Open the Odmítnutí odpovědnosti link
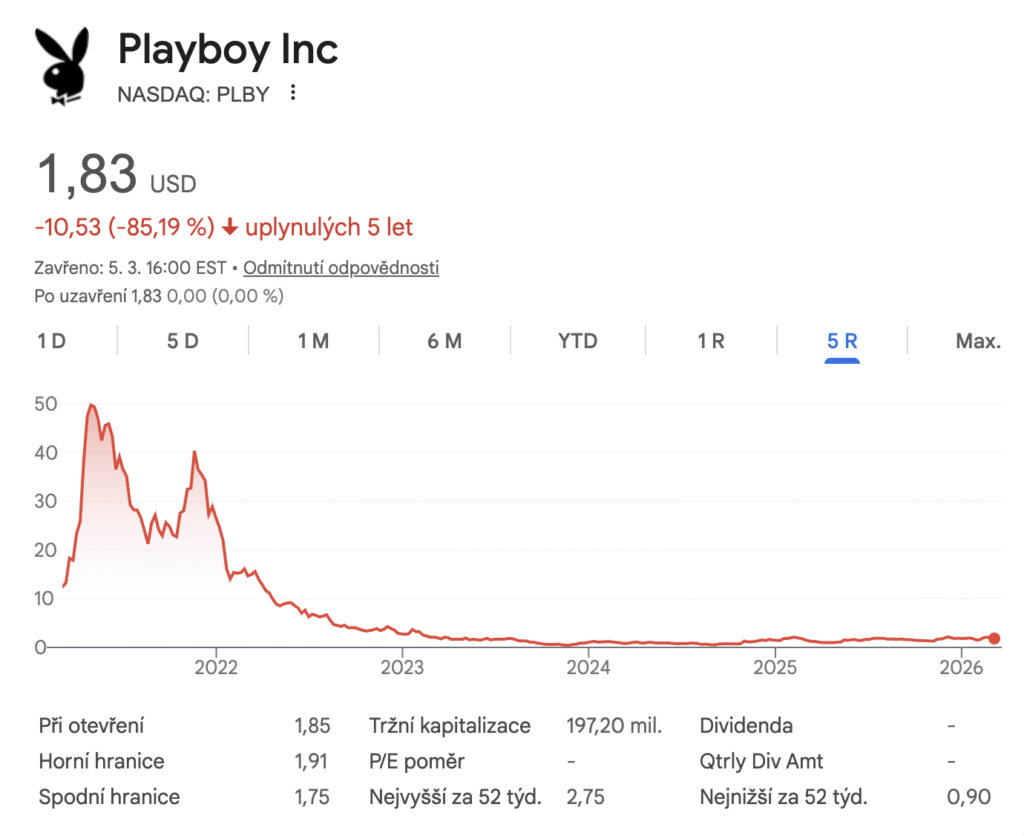This screenshot has width=1024, height=836. (341, 268)
